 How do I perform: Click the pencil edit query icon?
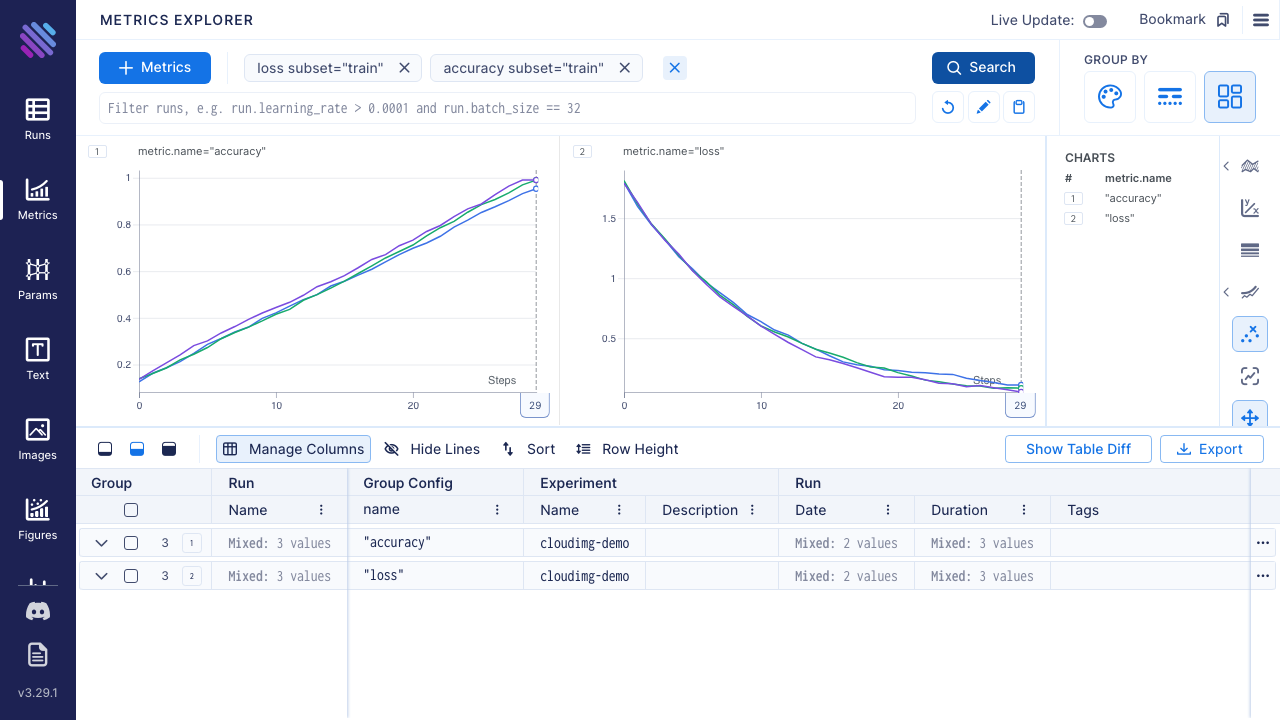[984, 108]
